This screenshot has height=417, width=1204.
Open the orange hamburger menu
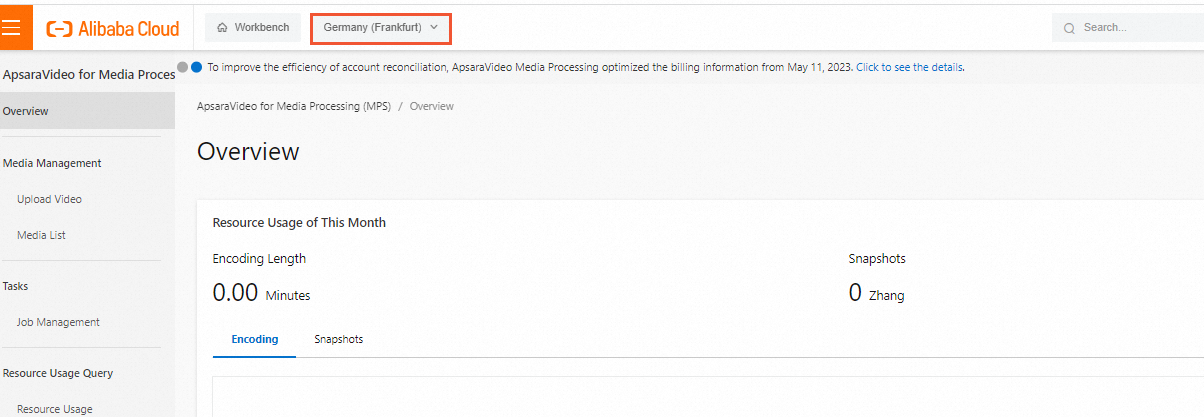17,27
